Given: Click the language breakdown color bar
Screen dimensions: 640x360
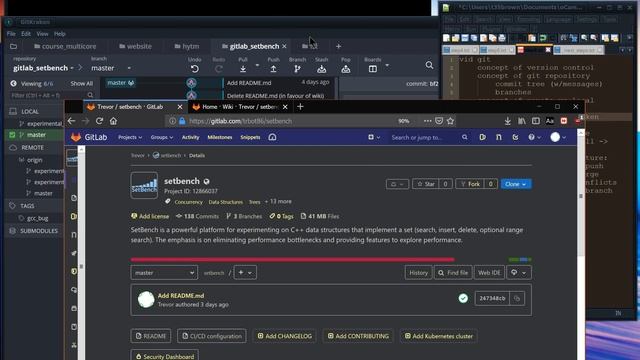Looking at the screenshot, I should (x=331, y=259).
